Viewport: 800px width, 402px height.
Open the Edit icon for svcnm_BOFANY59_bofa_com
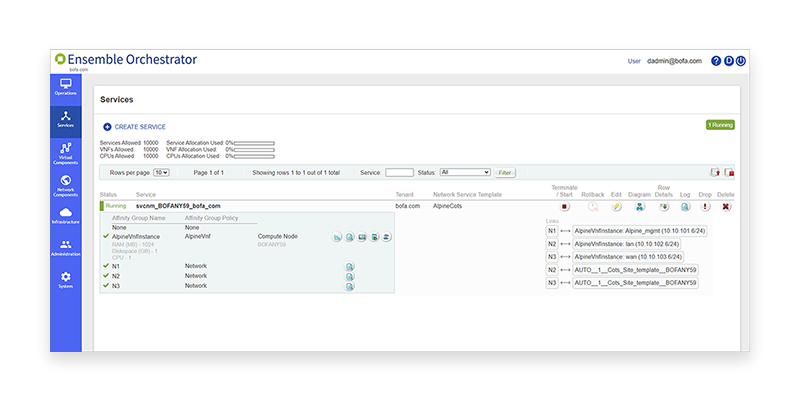[x=617, y=206]
